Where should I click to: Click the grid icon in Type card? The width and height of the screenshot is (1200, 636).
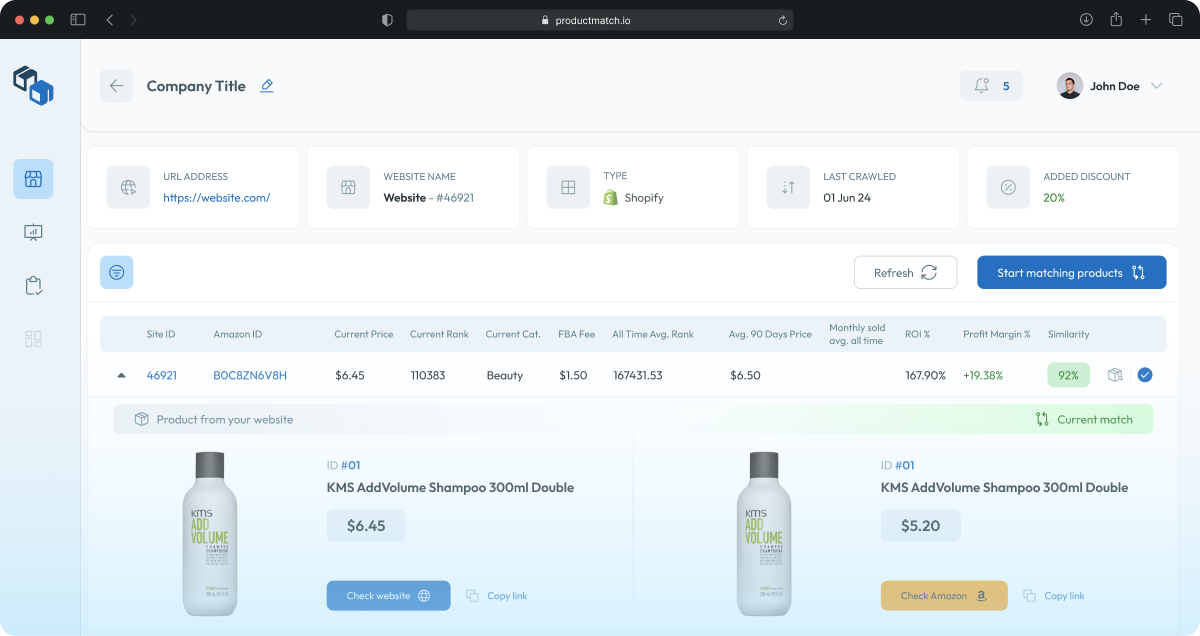point(568,187)
